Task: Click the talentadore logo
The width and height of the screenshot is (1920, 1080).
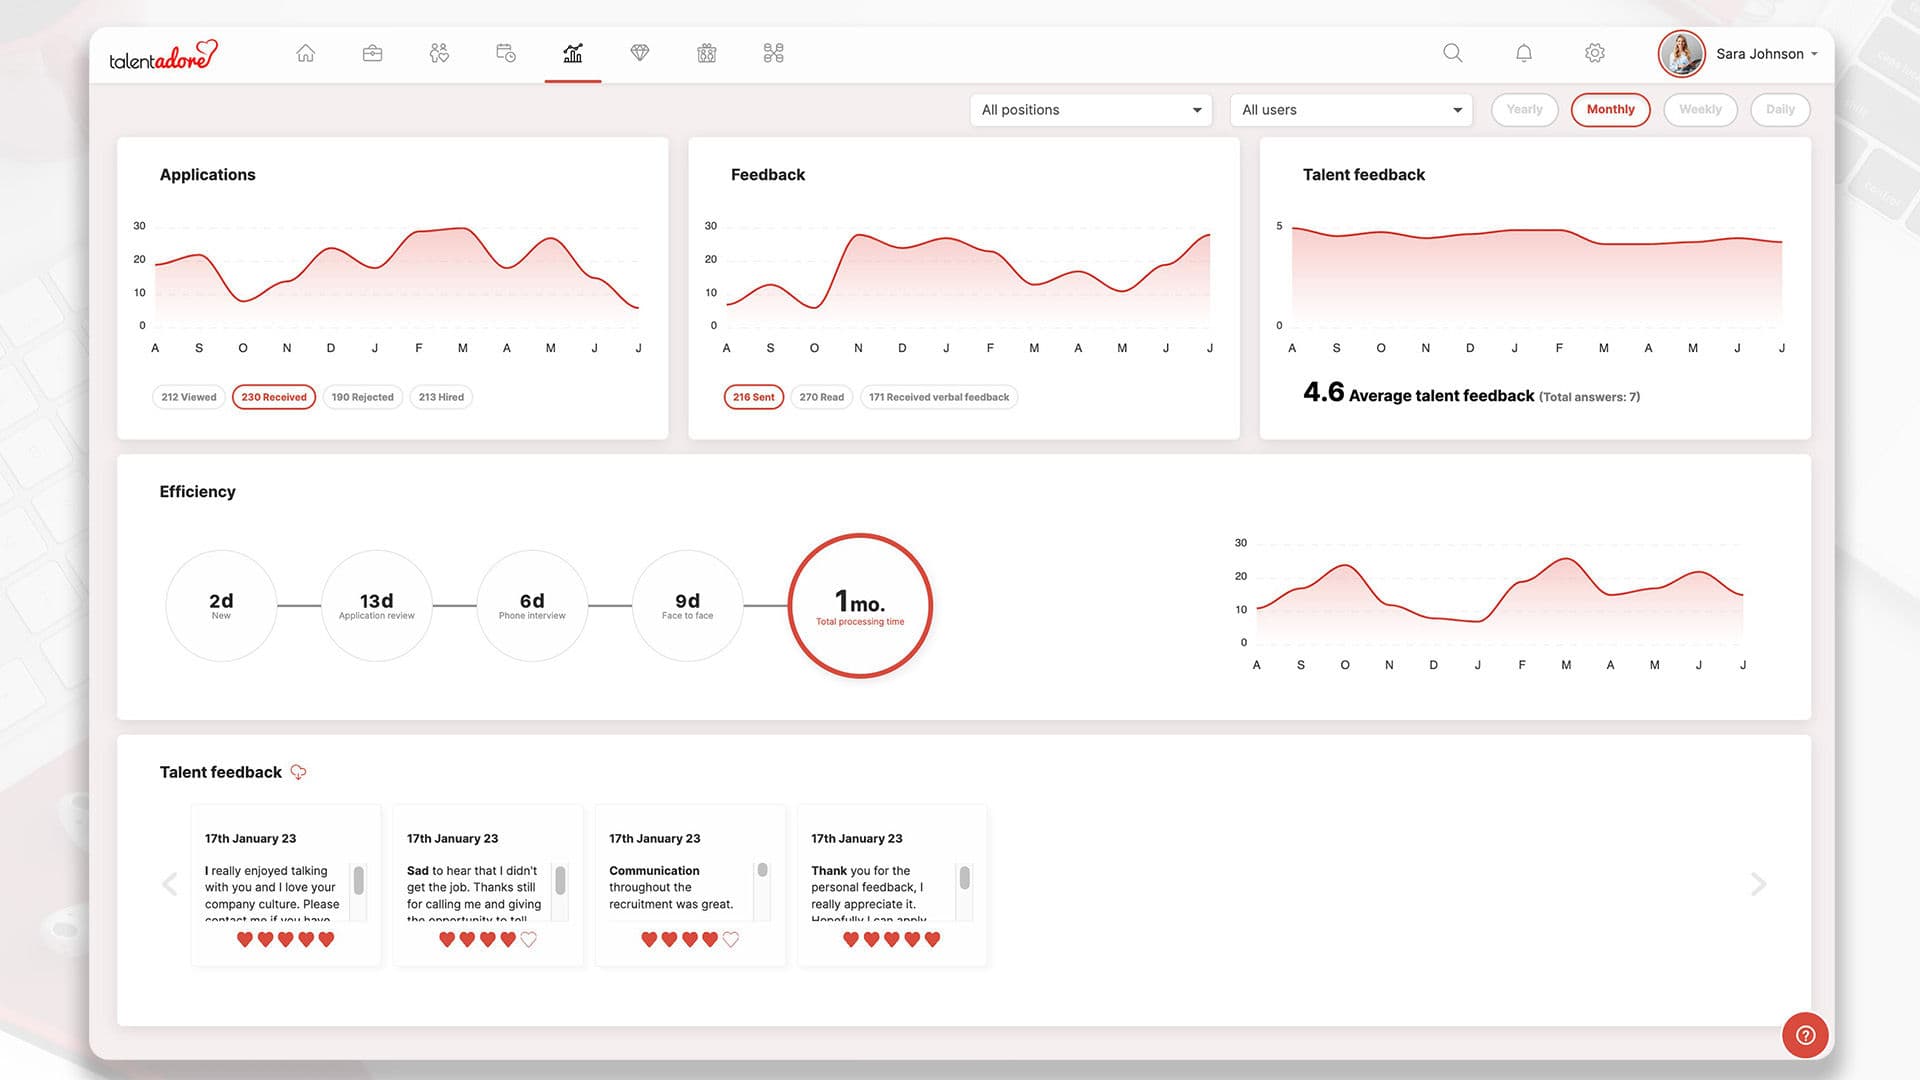Action: (x=163, y=55)
